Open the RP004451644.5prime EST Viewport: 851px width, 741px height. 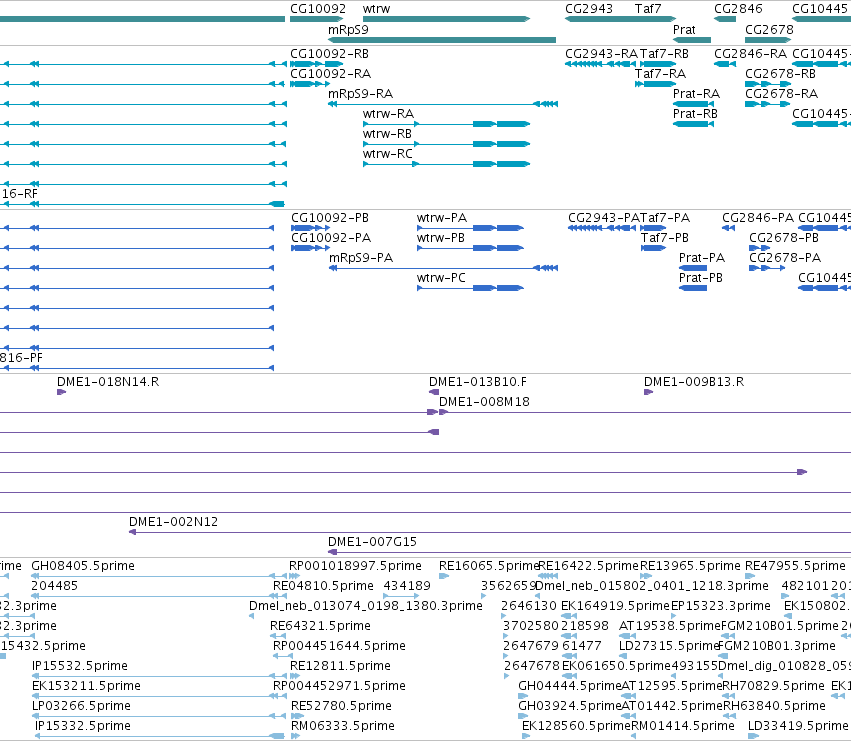[283, 656]
